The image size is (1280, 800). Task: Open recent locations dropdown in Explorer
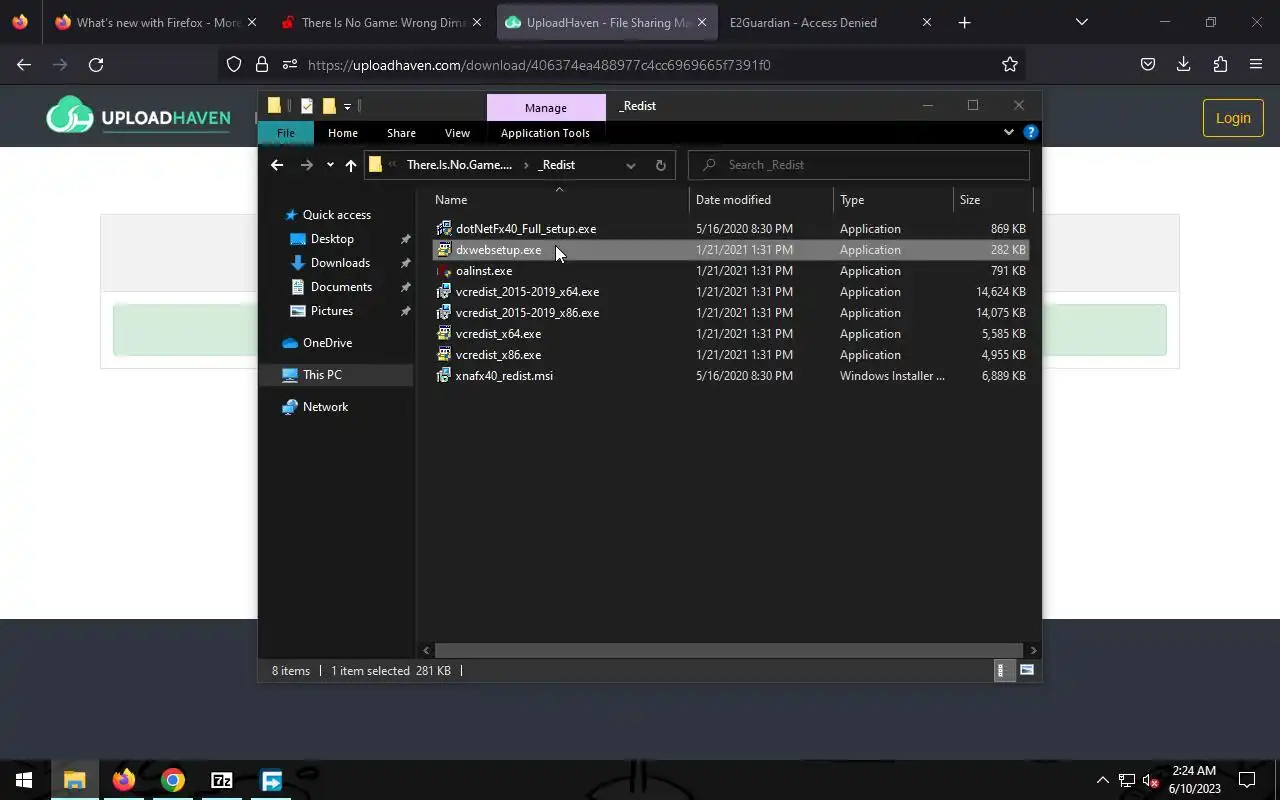pos(330,165)
